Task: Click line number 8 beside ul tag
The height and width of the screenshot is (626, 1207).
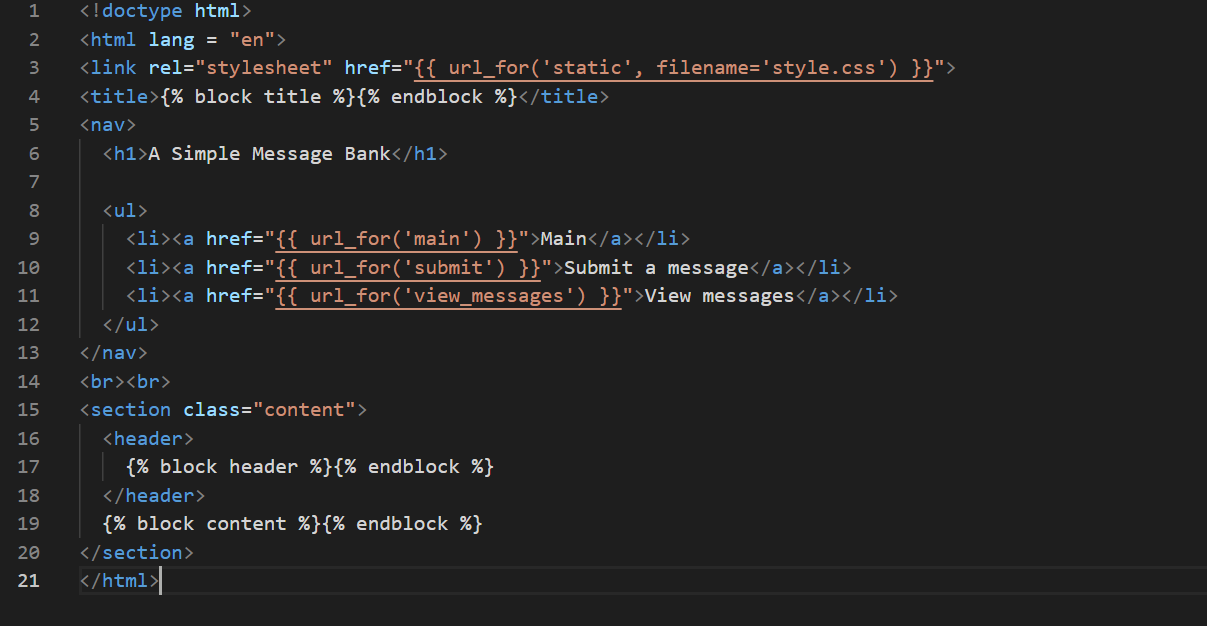Action: tap(34, 211)
